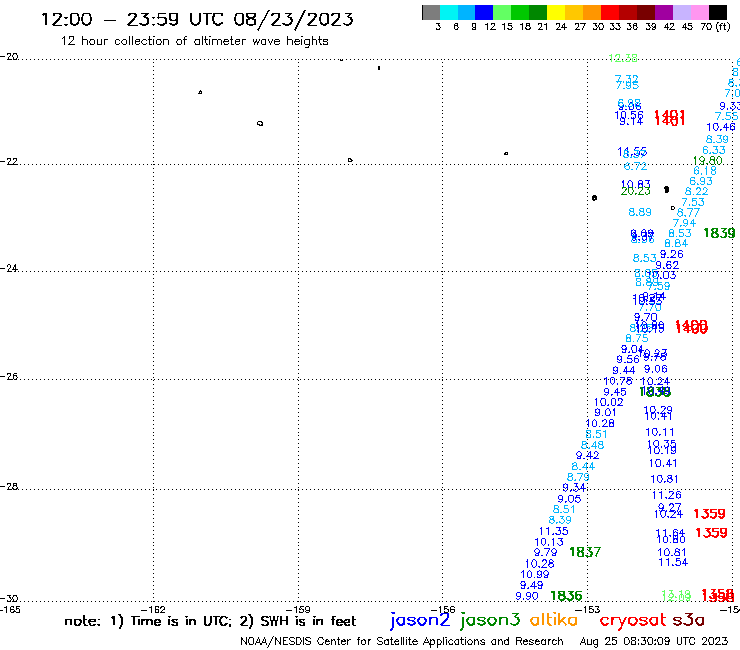740x650 pixels.
Task: Click the 6.18 wave height reading
Action: 705,171
